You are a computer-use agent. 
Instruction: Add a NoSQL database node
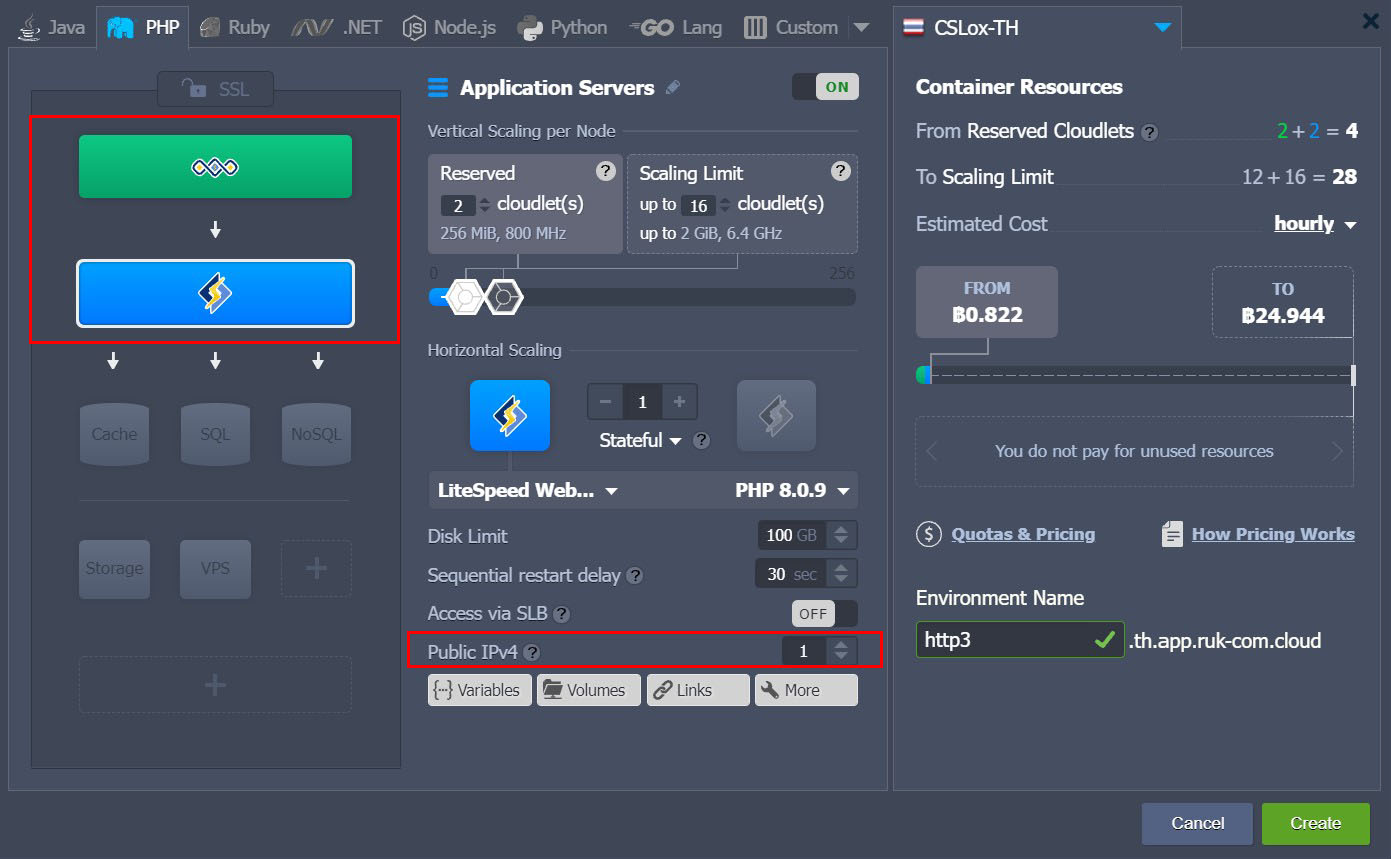316,434
